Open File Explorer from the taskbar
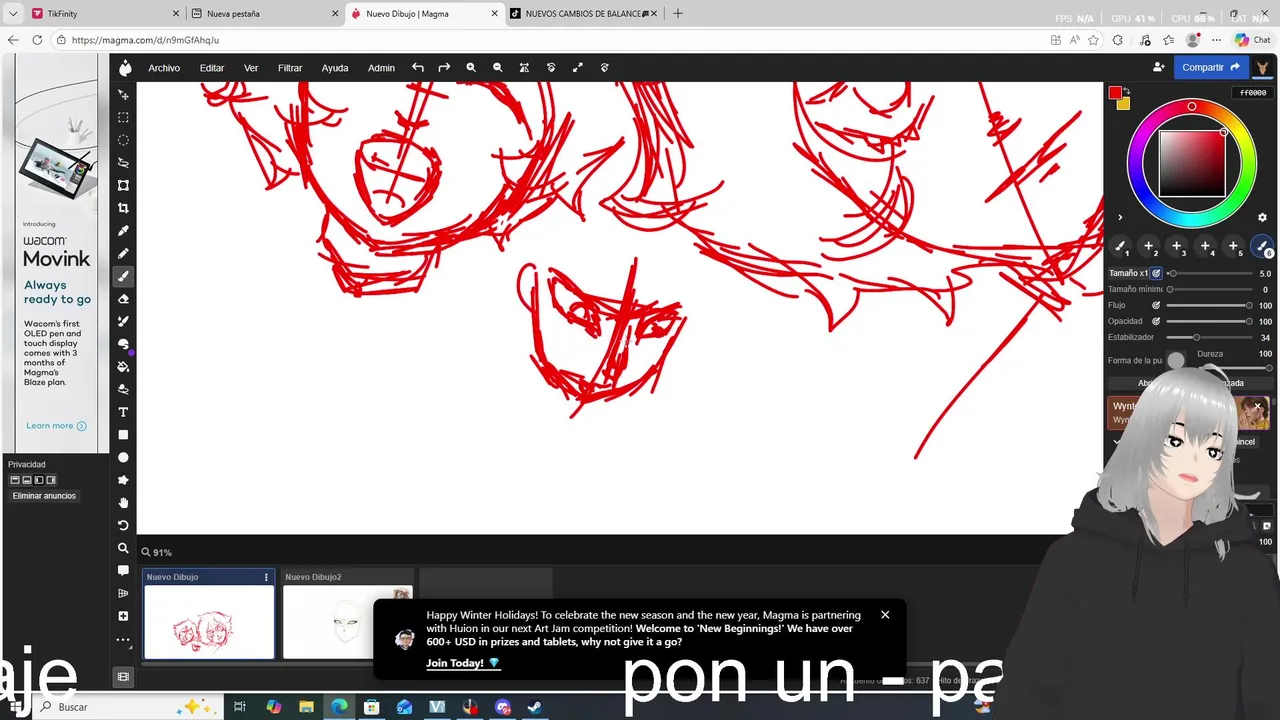 306,707
